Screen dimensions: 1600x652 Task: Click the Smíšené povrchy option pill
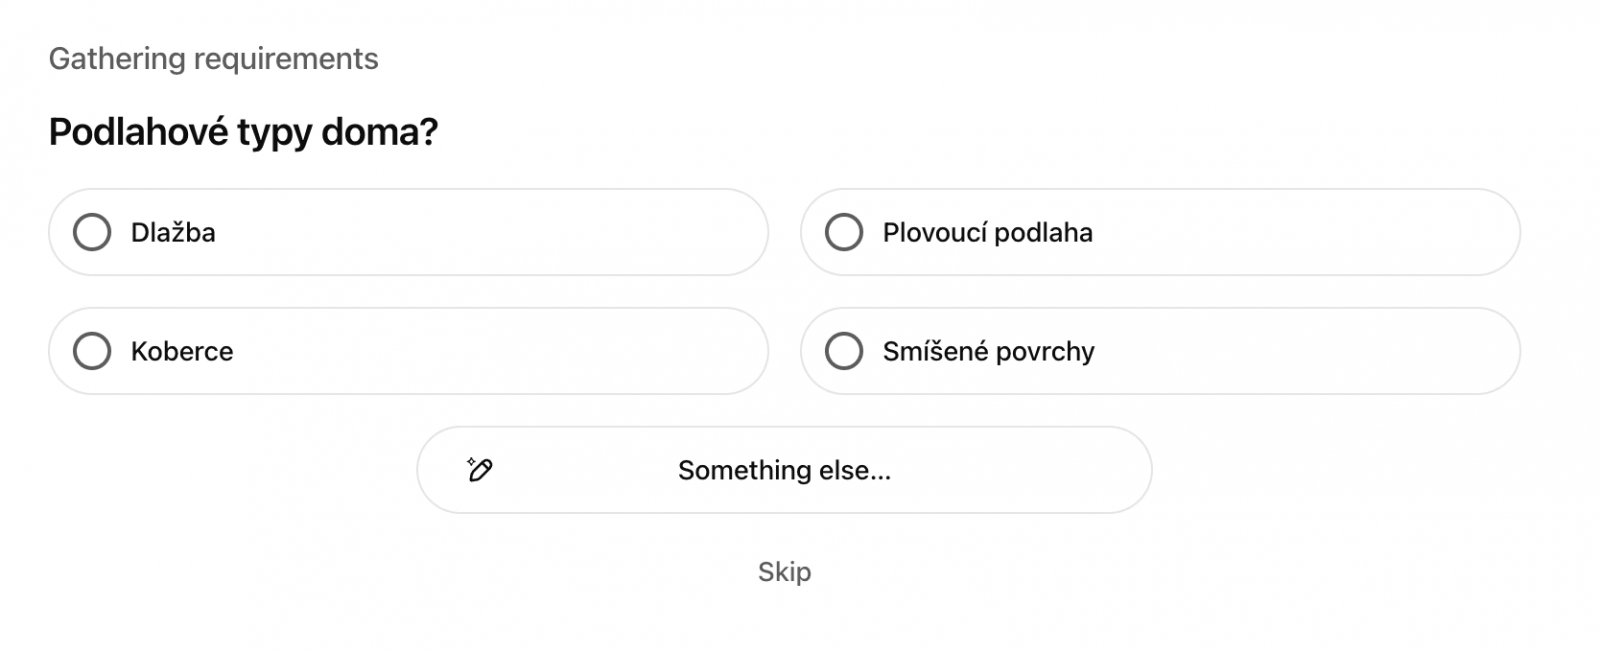(x=1160, y=351)
